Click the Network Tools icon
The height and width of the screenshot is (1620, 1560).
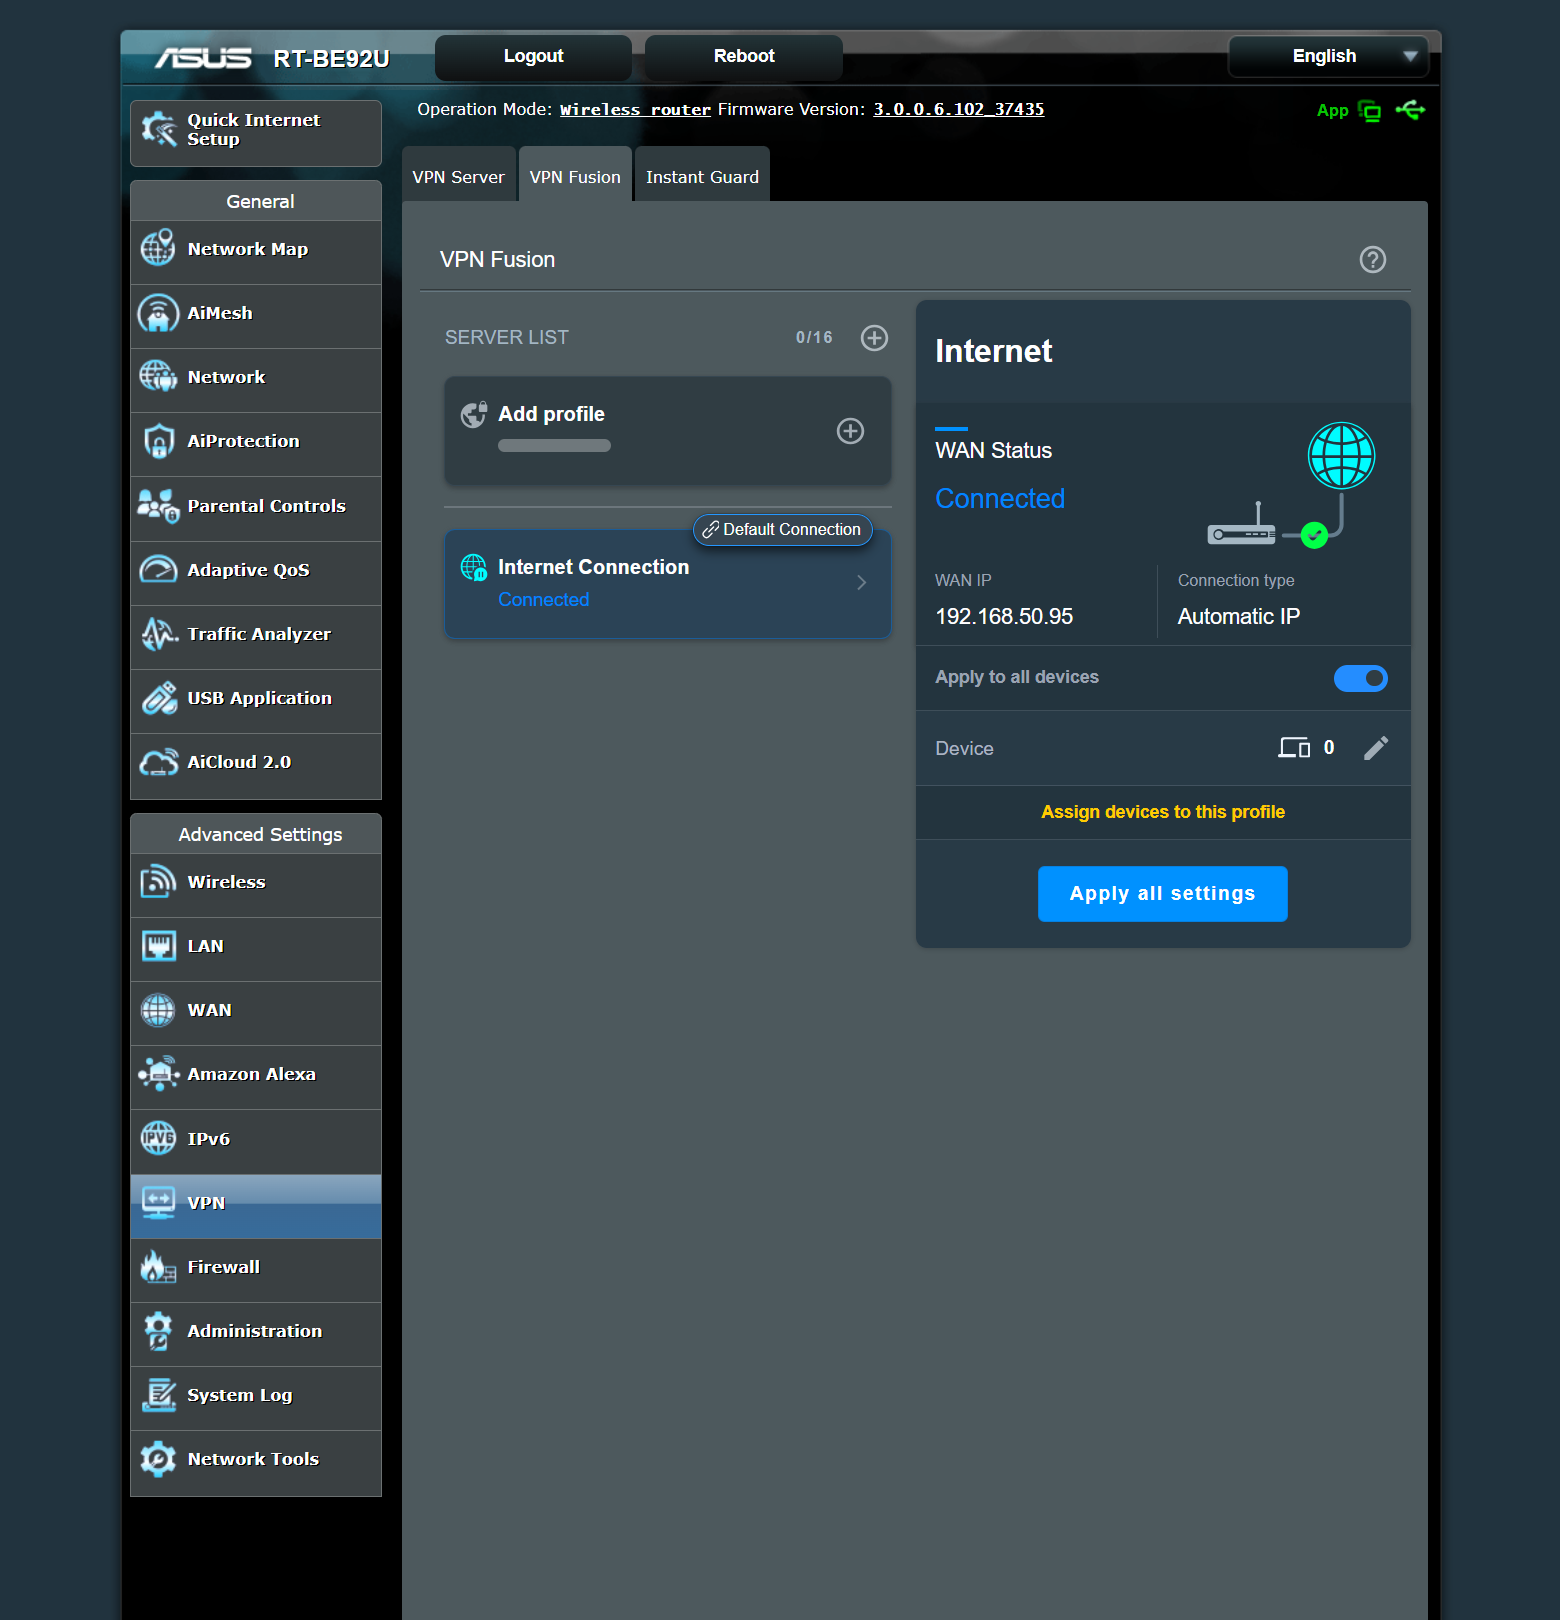tap(158, 1459)
